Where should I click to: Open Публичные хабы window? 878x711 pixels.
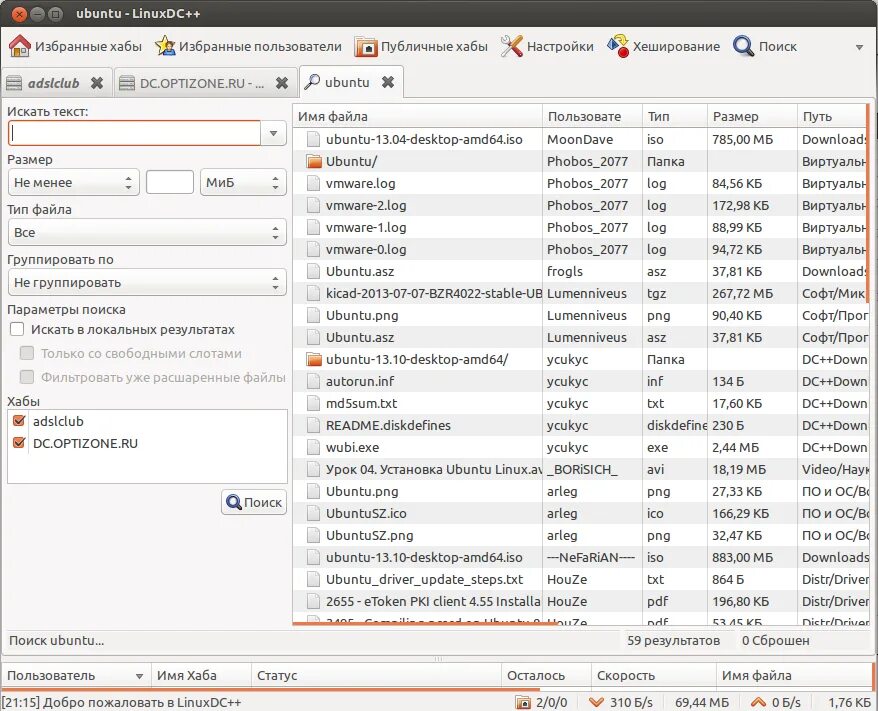[420, 45]
